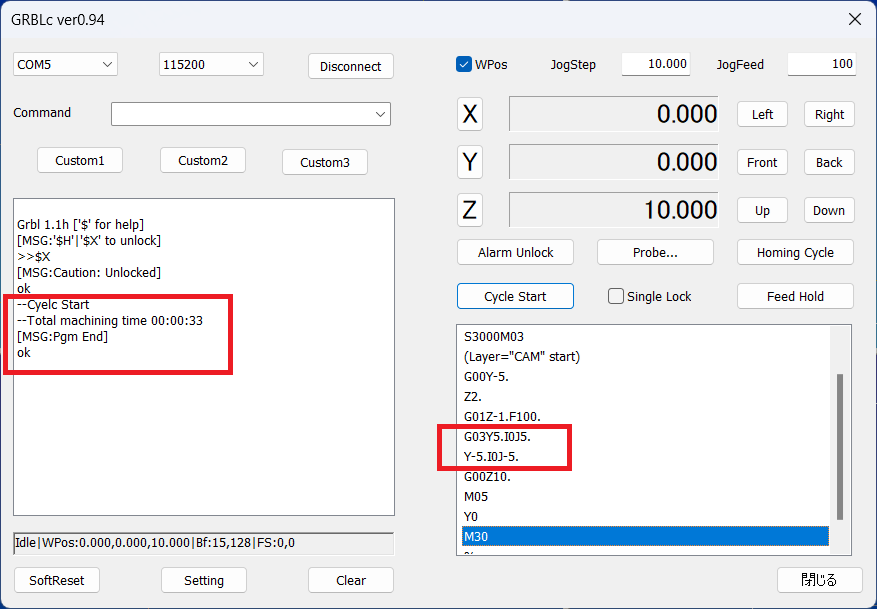
Task: Click the X axis zero button
Action: tap(470, 114)
